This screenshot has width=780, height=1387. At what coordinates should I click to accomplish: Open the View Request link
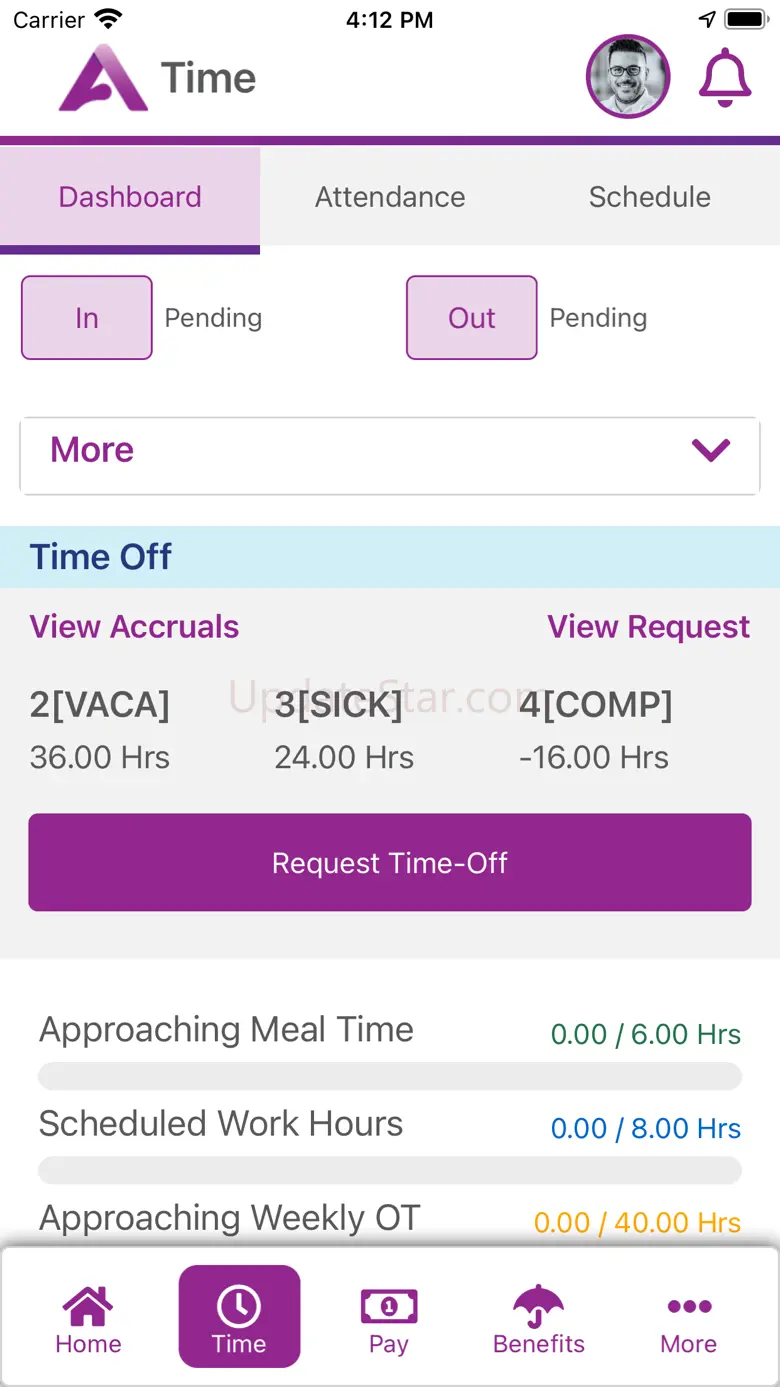(x=648, y=627)
